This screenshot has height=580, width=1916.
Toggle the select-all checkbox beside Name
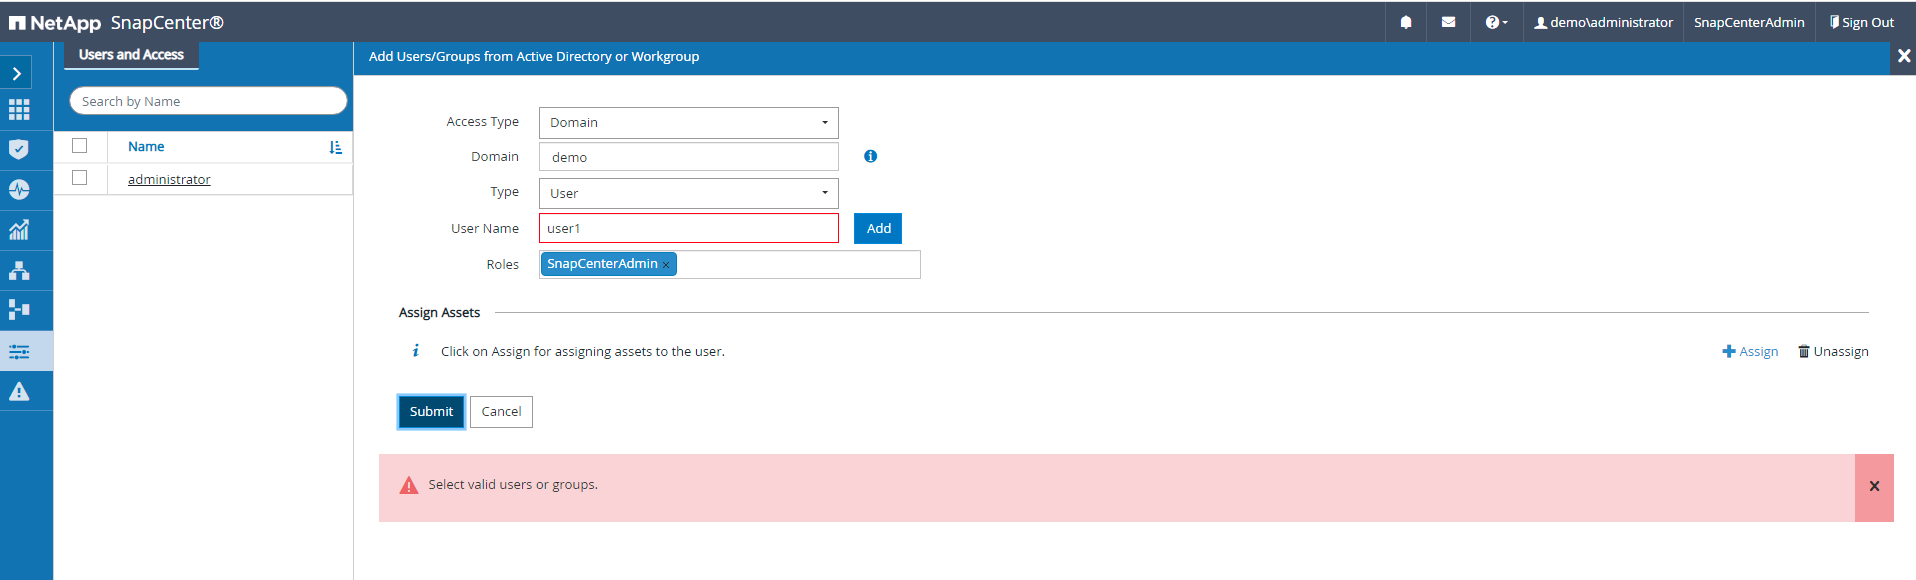pyautogui.click(x=80, y=146)
